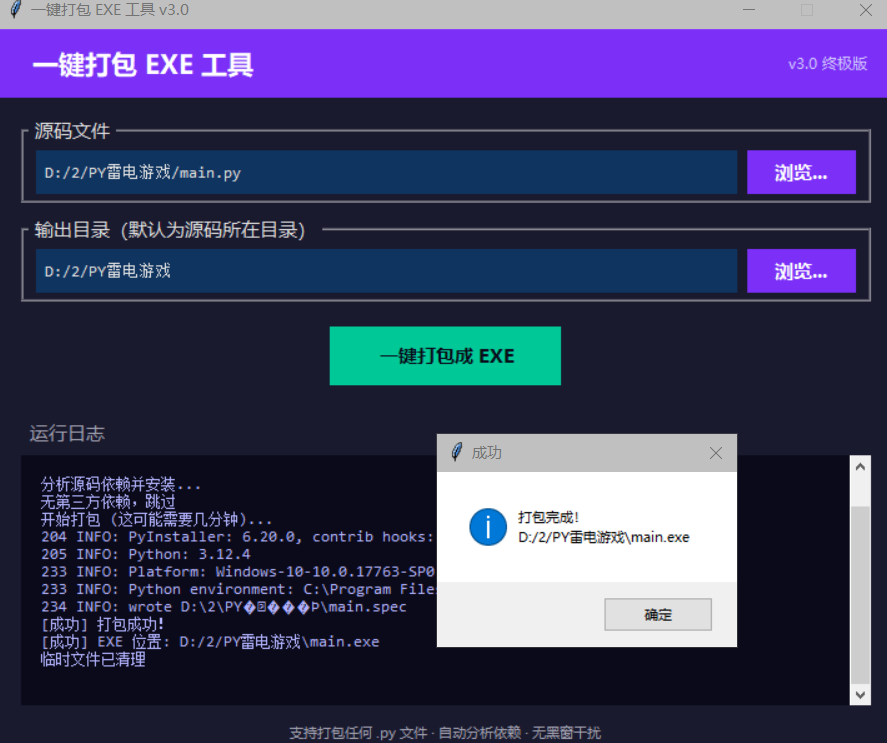Viewport: 887px width, 743px height.
Task: Click log line 无第三方依赖，跳过
Action: point(108,502)
